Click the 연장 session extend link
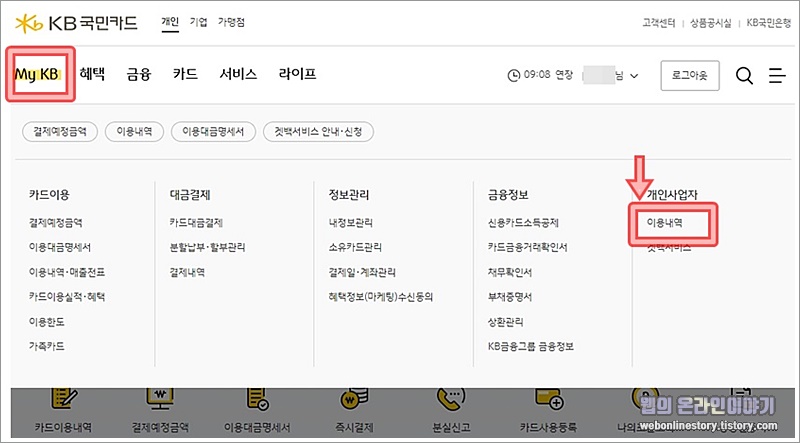This screenshot has width=800, height=443. (564, 75)
